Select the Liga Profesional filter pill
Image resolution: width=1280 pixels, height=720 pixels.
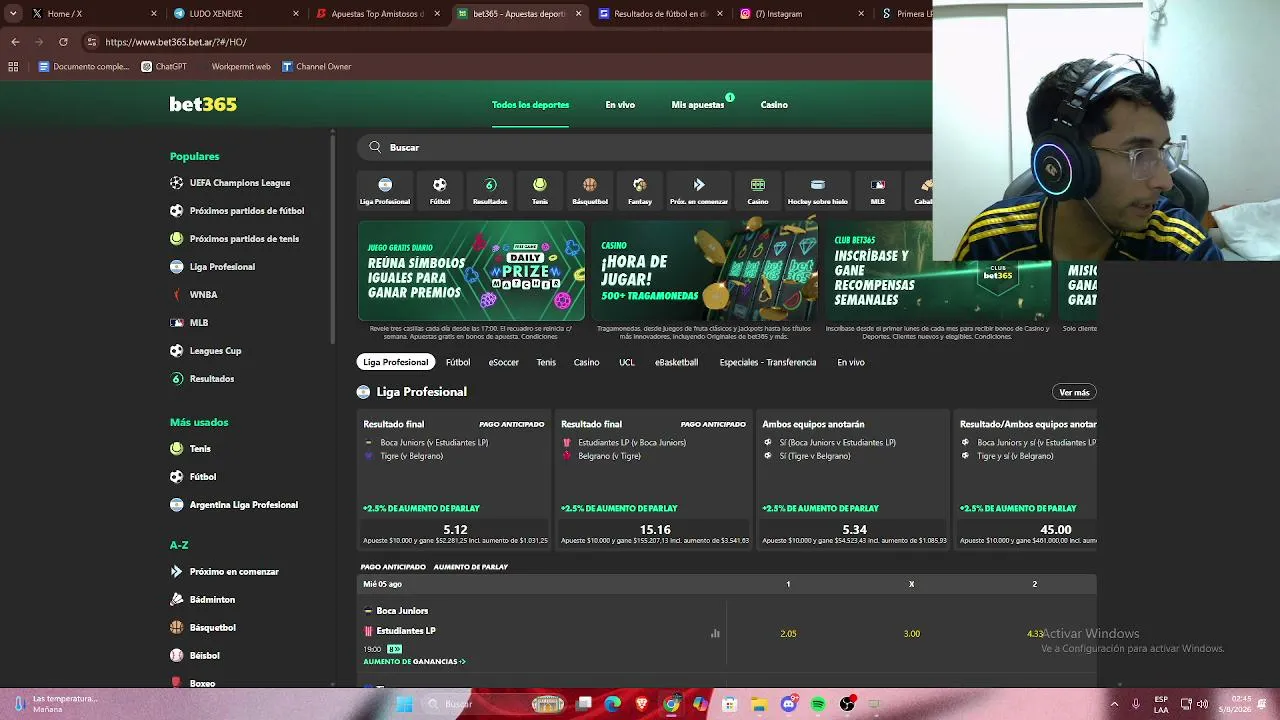coord(395,362)
